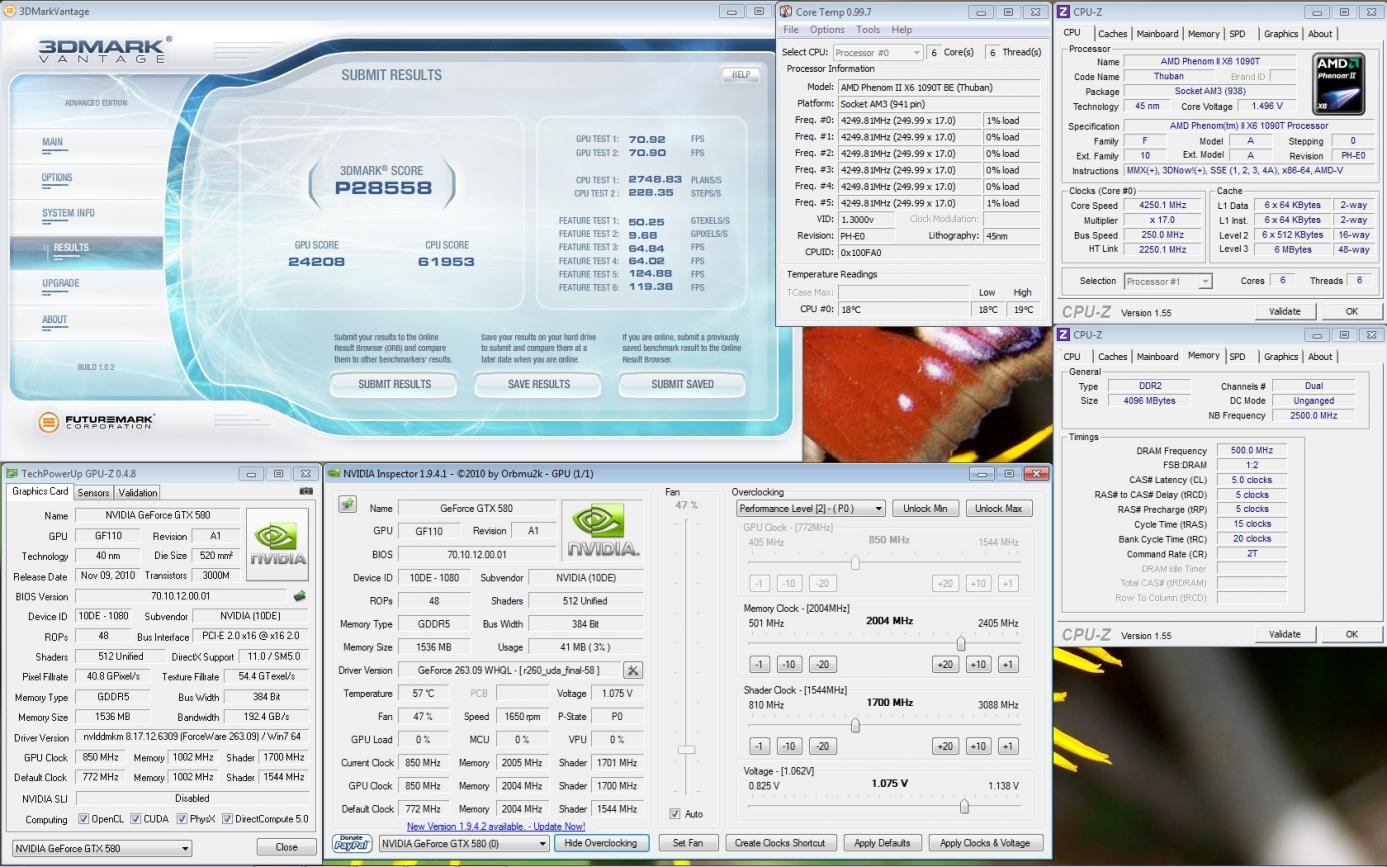Viewport: 1387px width, 867px height.
Task: Click the NVIDIA logo in NVIDIA Inspector
Action: 602,530
